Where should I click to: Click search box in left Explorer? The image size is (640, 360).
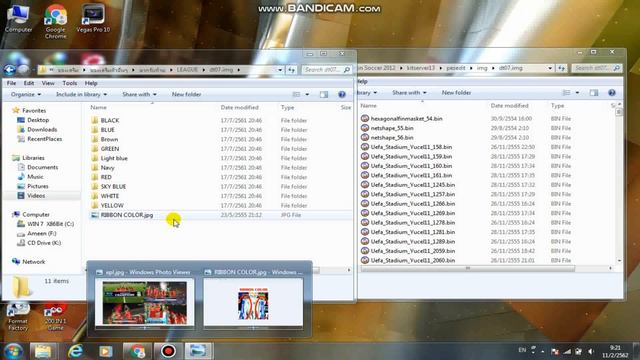pos(326,70)
